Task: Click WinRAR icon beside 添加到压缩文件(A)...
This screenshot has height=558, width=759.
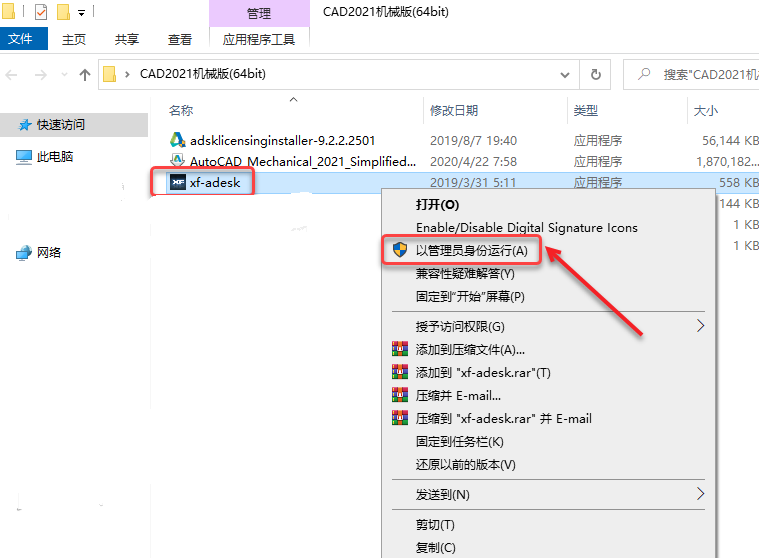Action: coord(400,349)
